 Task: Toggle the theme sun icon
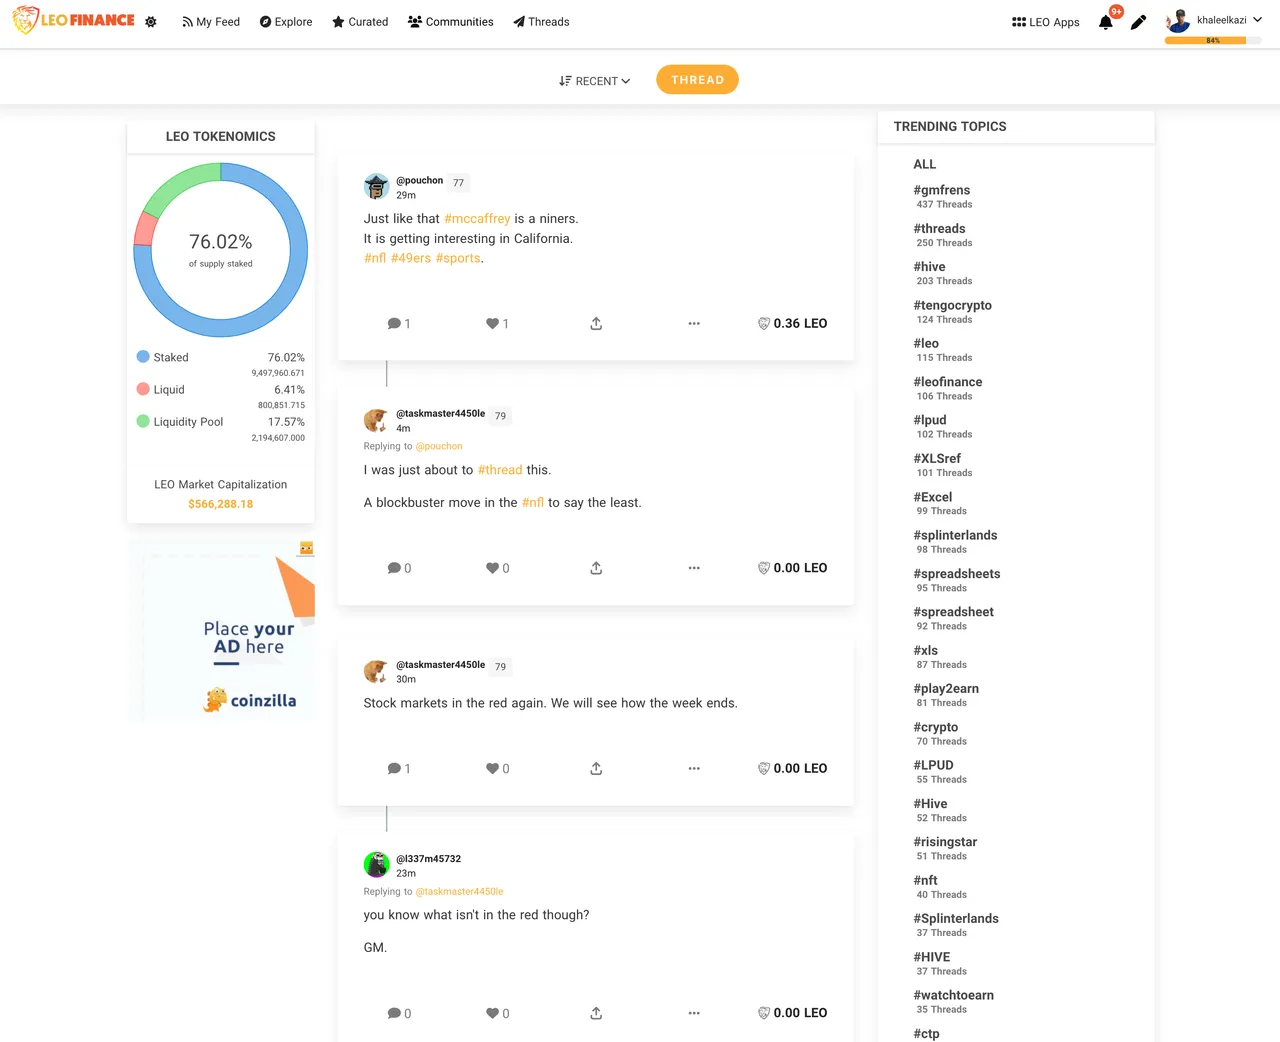pos(151,21)
